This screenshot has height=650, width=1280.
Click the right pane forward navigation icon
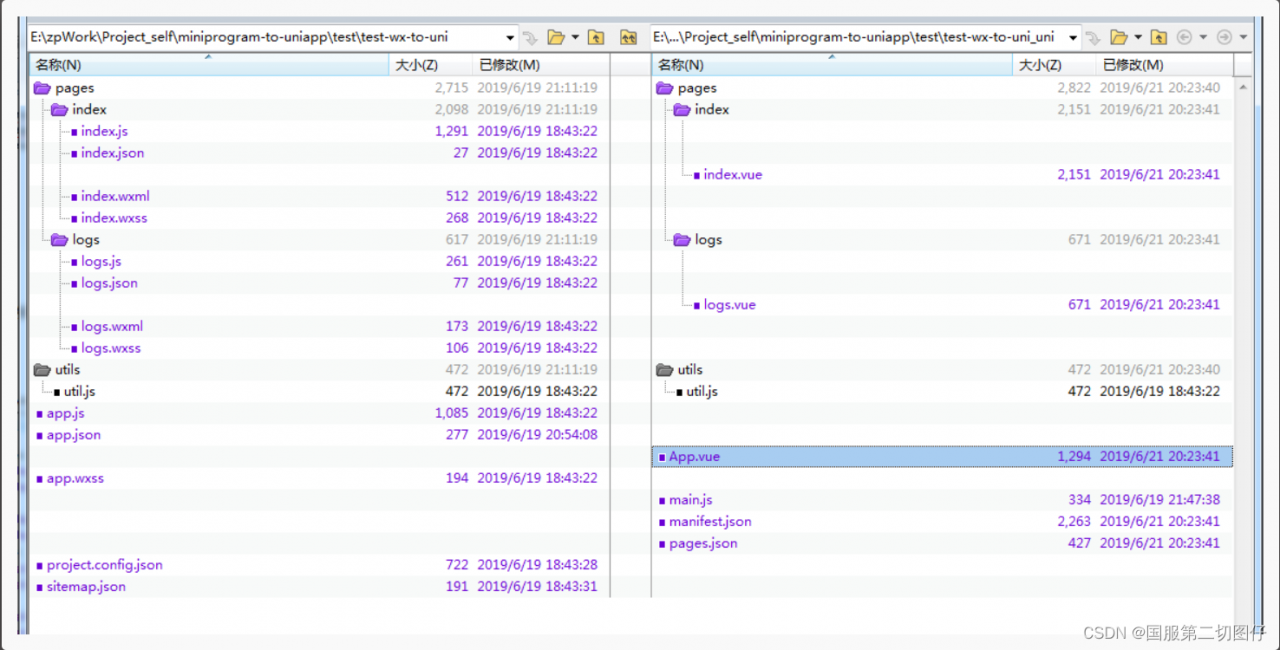1224,37
